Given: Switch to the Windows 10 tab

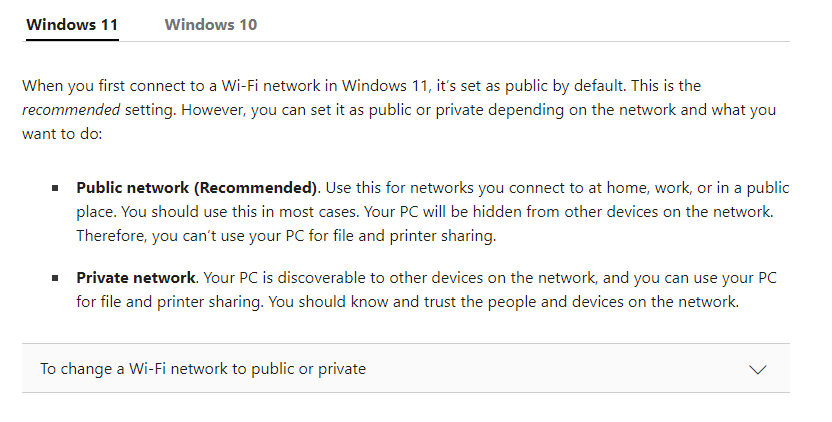Looking at the screenshot, I should coord(211,24).
